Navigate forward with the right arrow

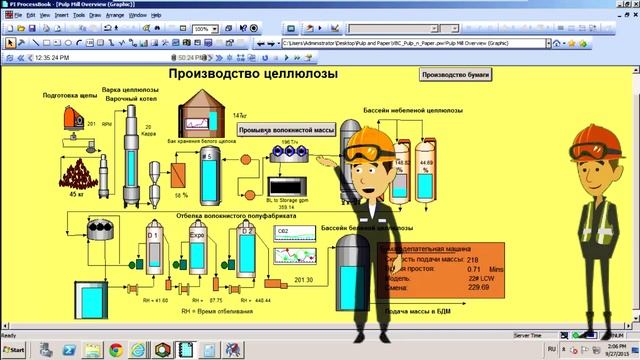pyautogui.click(x=271, y=43)
